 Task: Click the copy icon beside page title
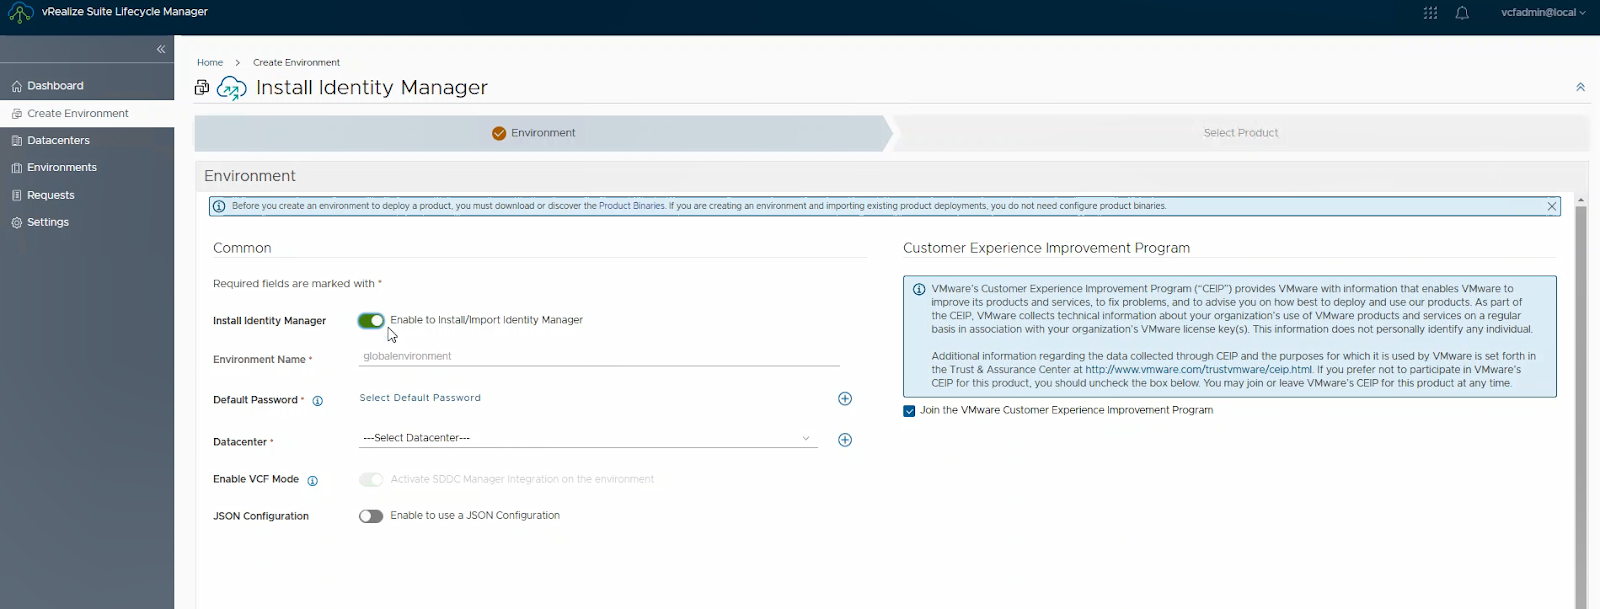click(202, 88)
